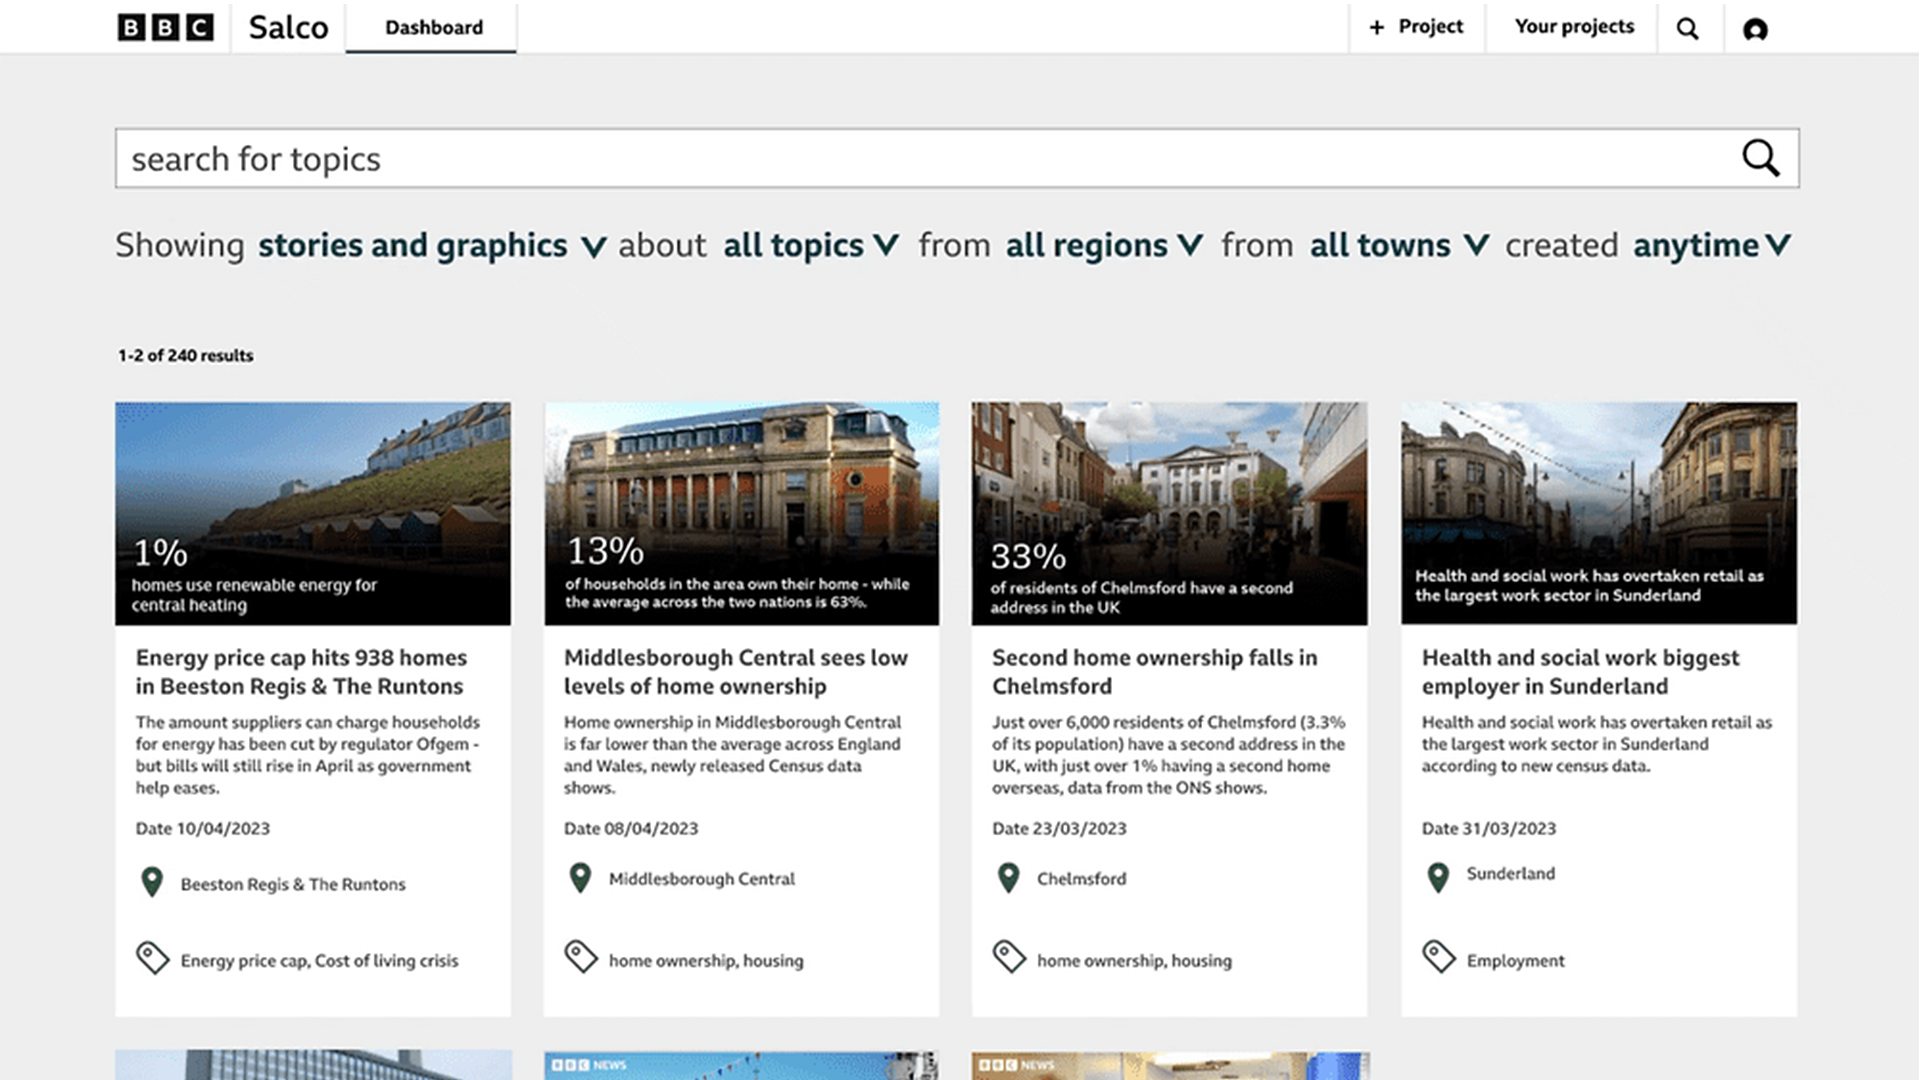1920x1080 pixels.
Task: Open the all regions dropdown
Action: pos(1086,245)
